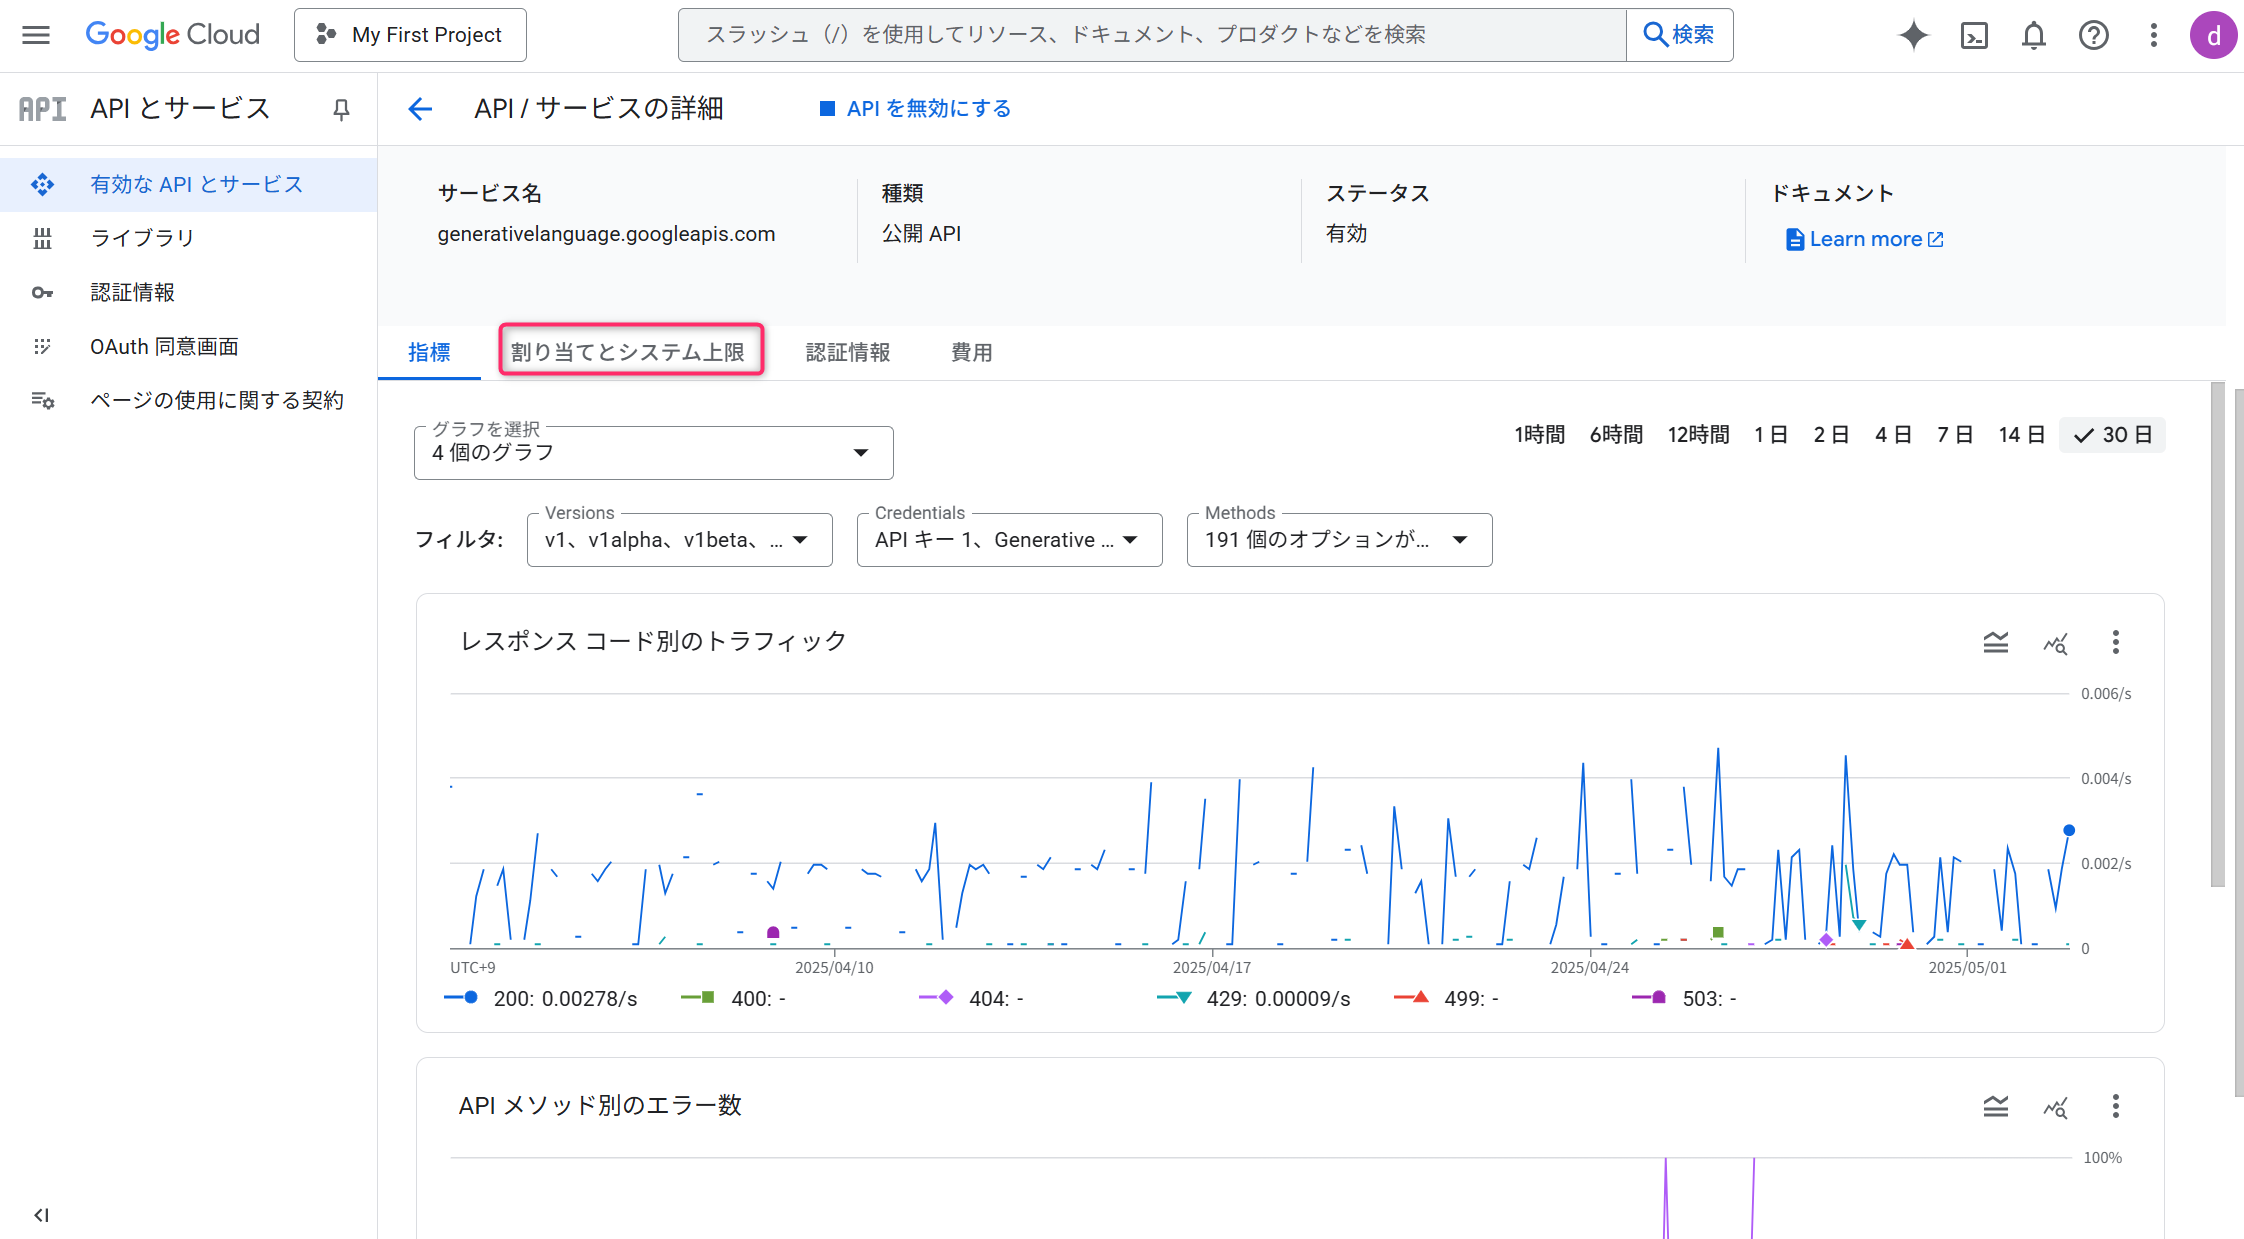Open the help question mark menu
This screenshot has width=2244, height=1239.
2093,36
